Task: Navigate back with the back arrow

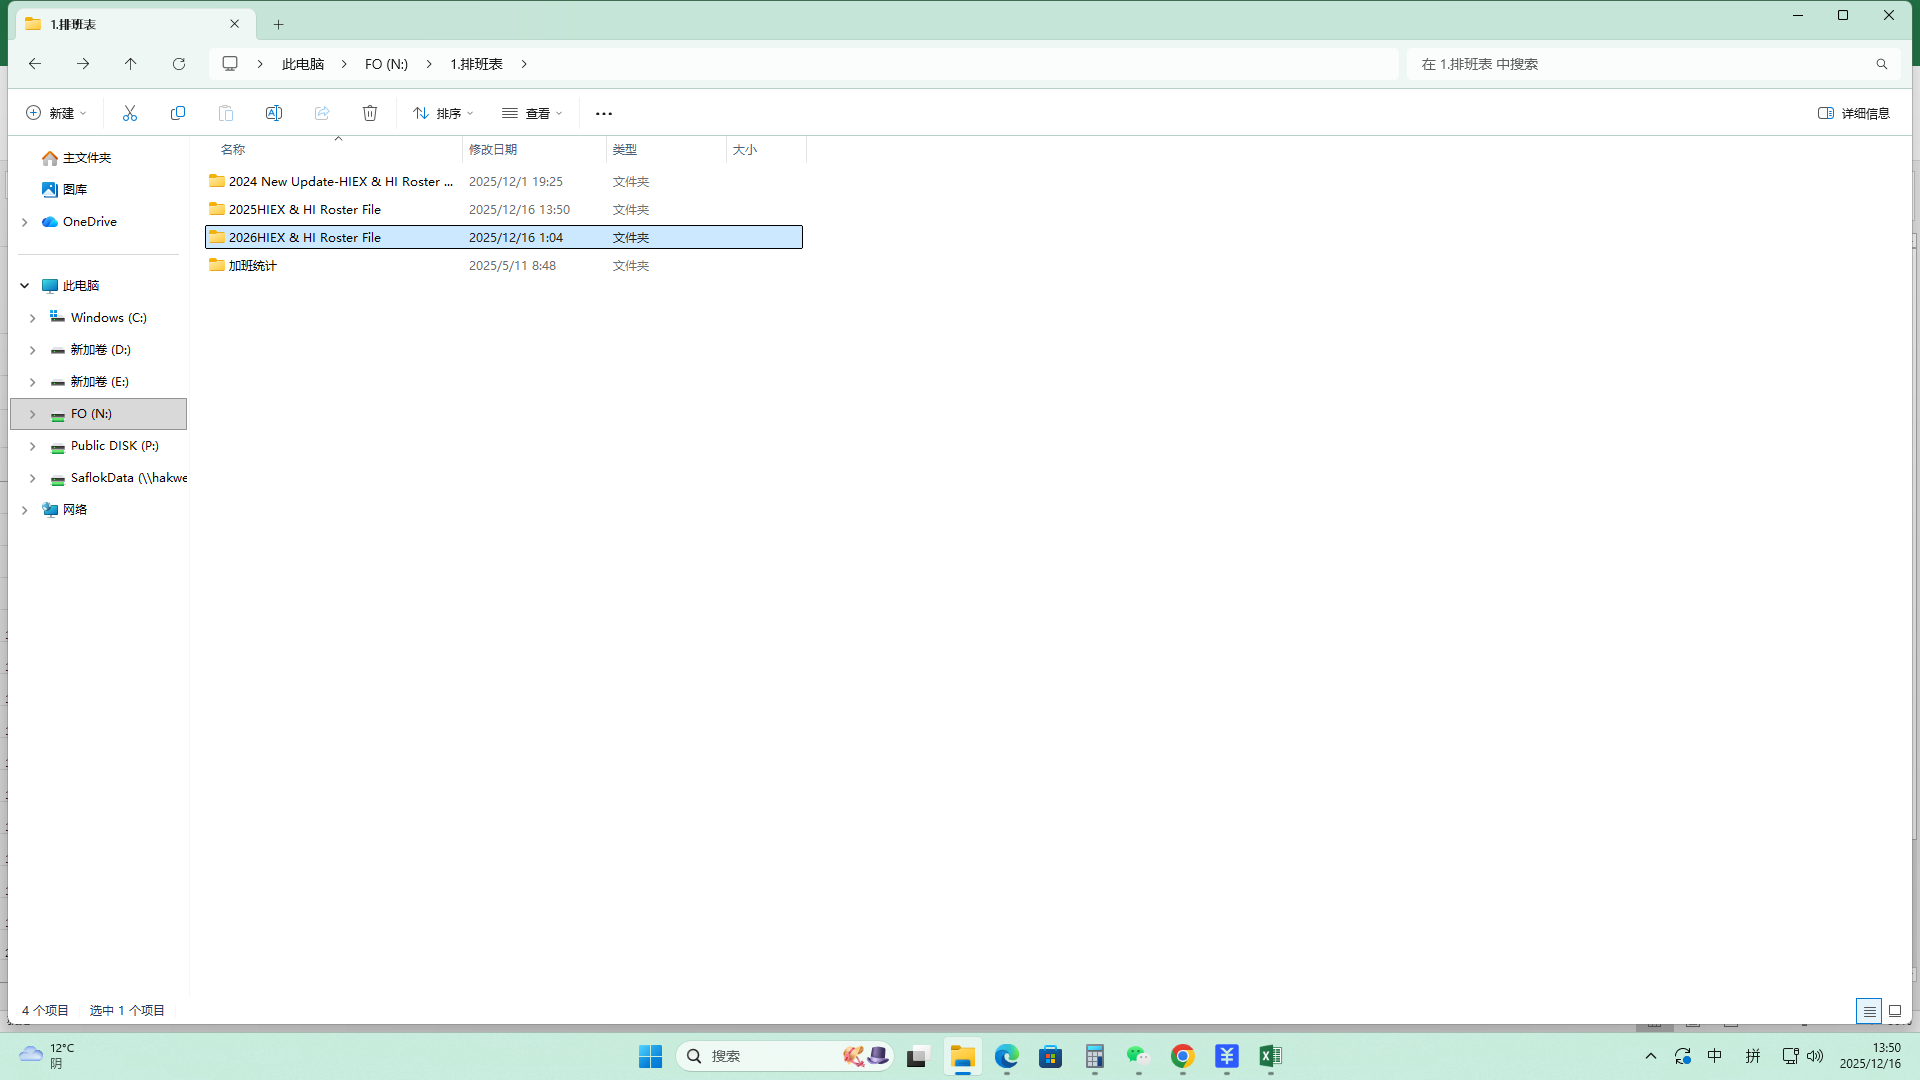Action: 35,64
